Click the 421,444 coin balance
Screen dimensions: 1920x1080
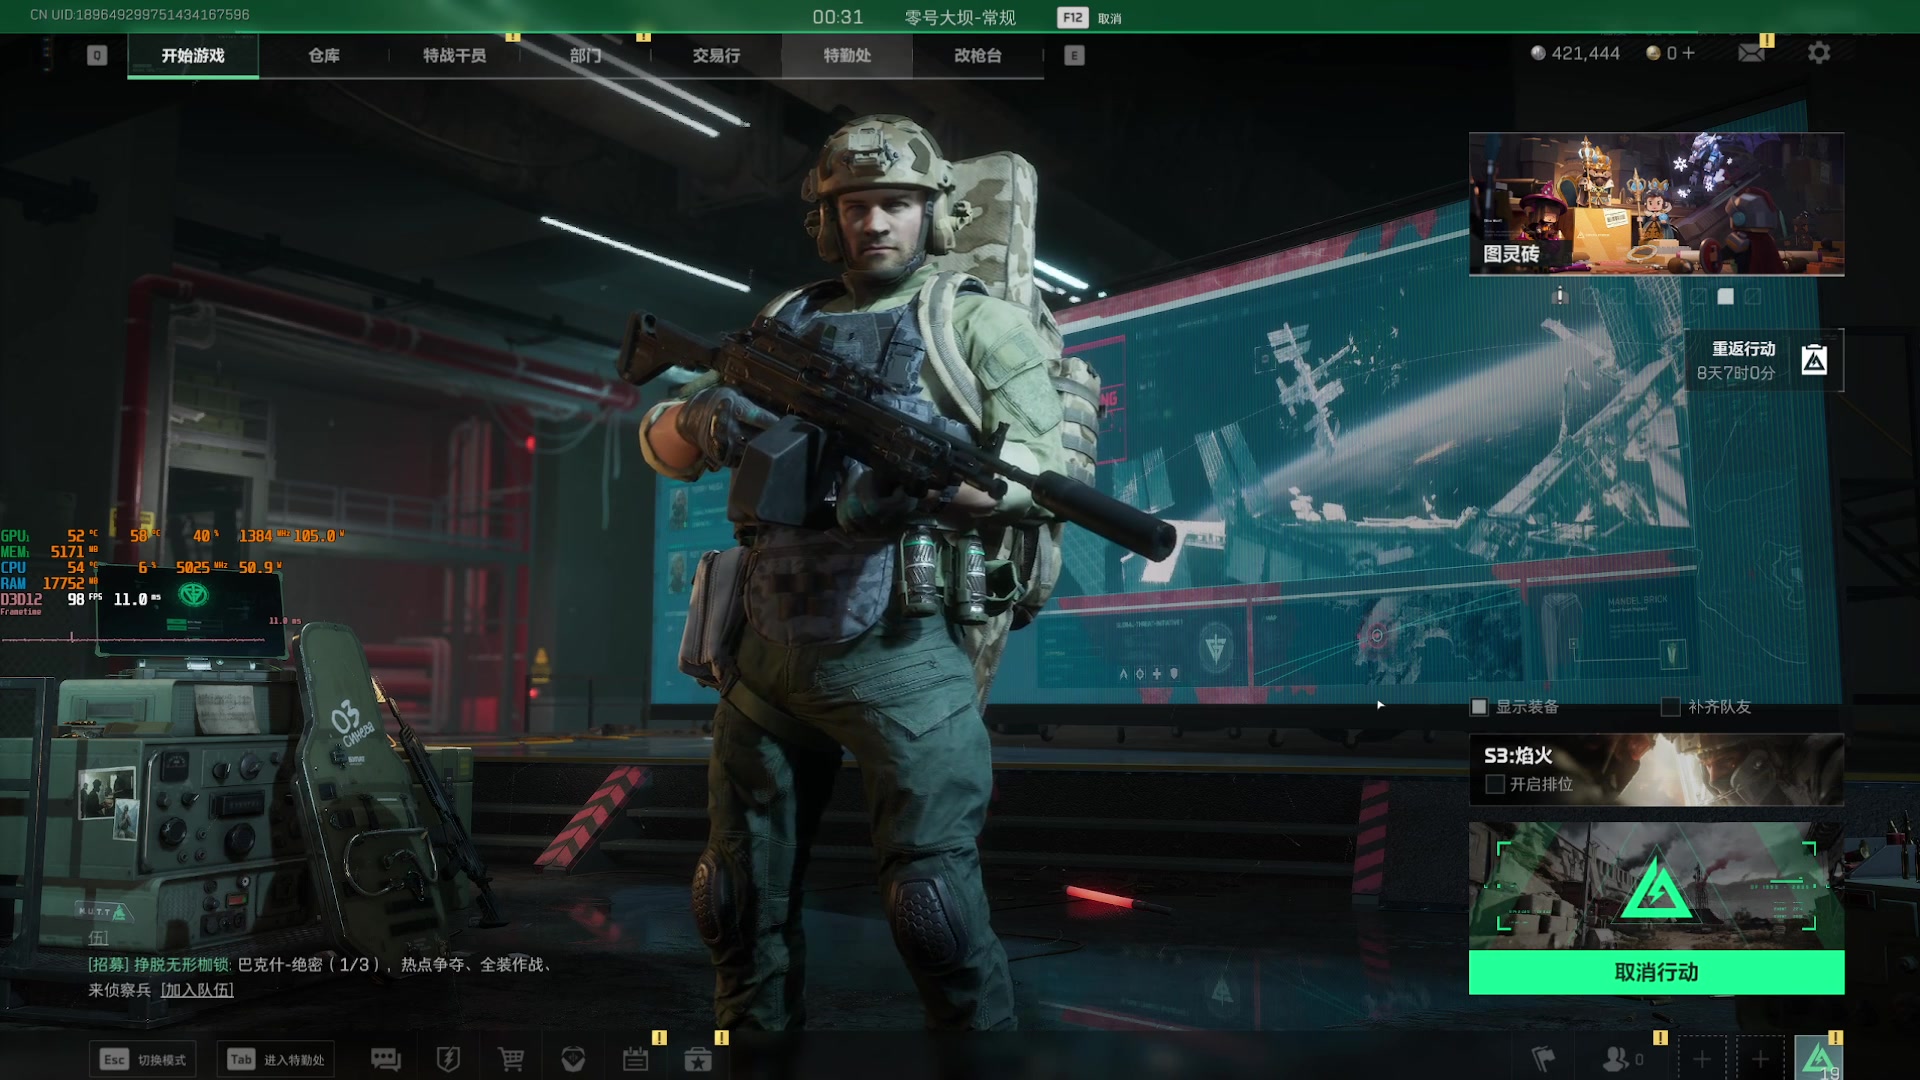click(x=1575, y=53)
